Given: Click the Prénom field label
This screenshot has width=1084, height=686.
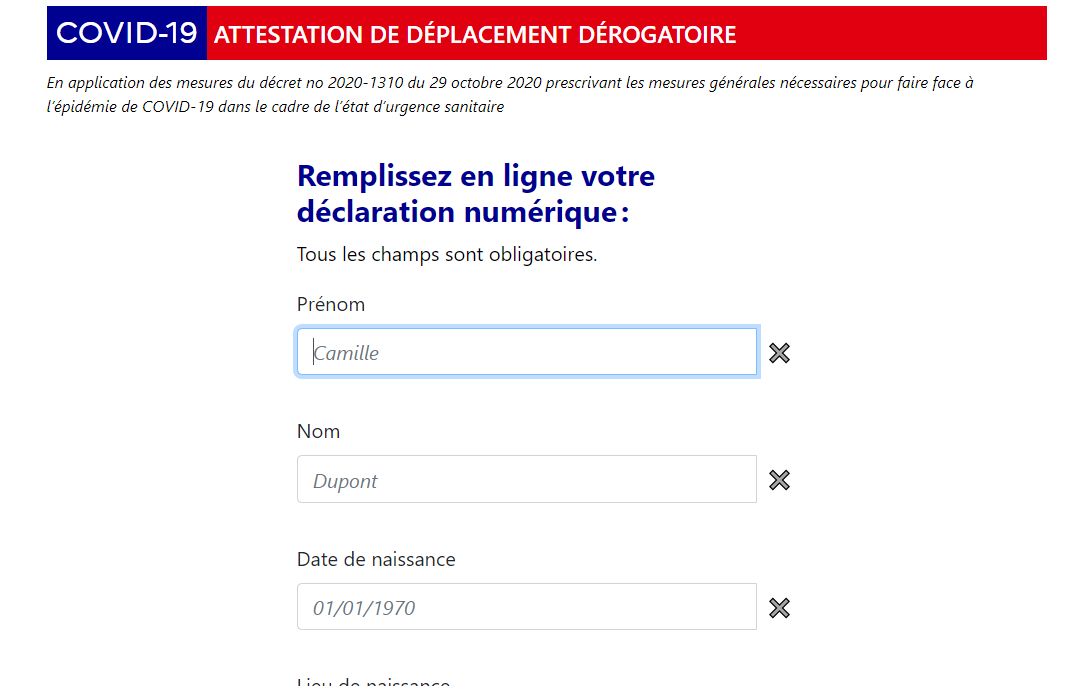Looking at the screenshot, I should [x=331, y=304].
